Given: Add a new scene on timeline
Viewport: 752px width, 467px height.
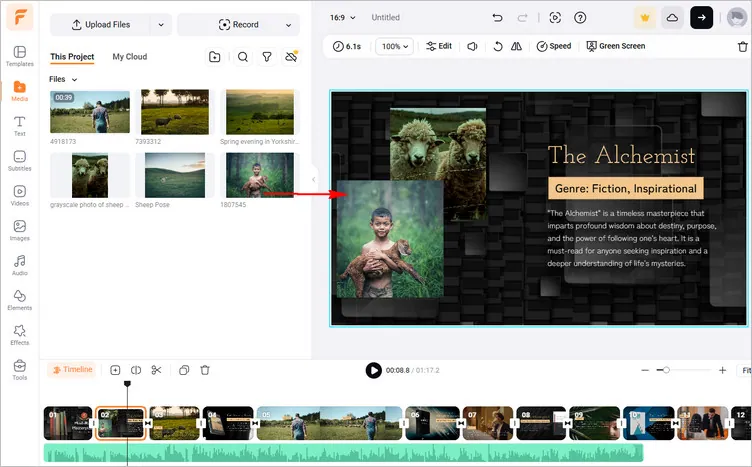Looking at the screenshot, I should click(115, 370).
